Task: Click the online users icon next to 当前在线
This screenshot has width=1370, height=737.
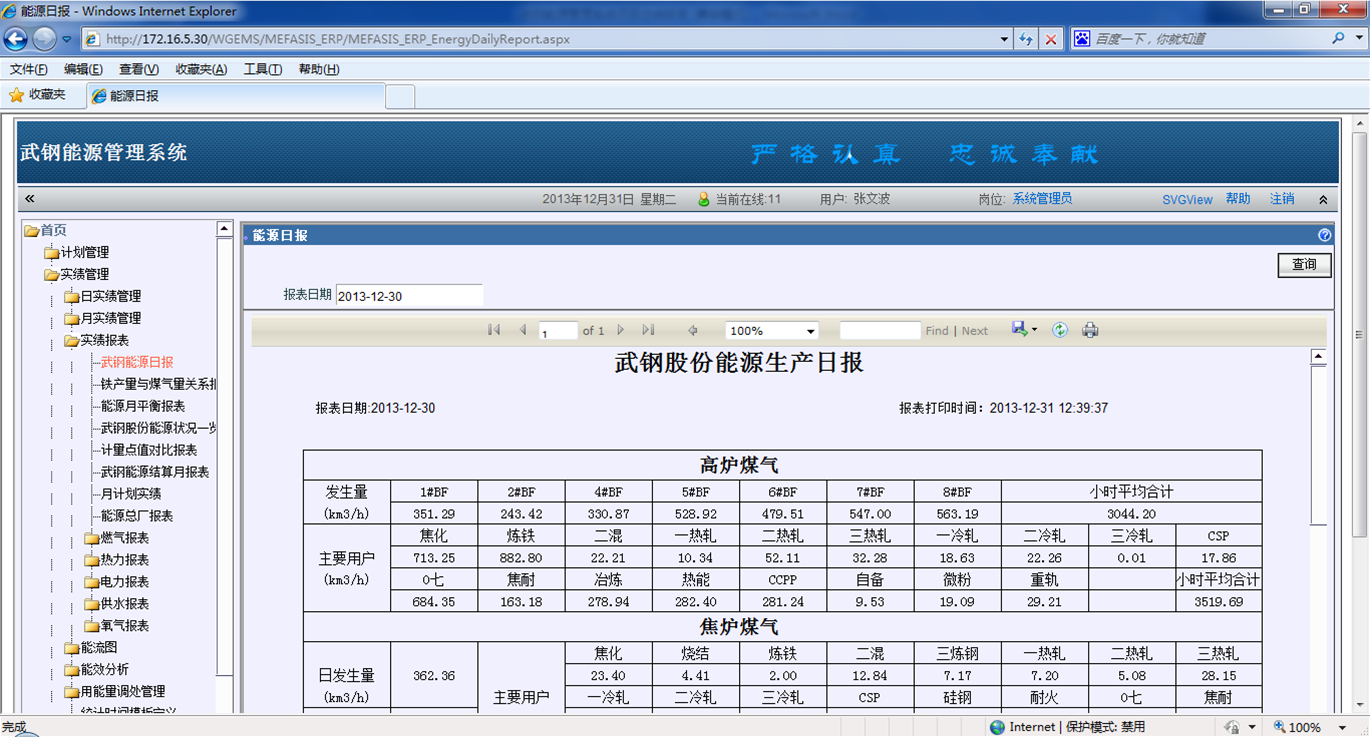Action: pyautogui.click(x=704, y=199)
